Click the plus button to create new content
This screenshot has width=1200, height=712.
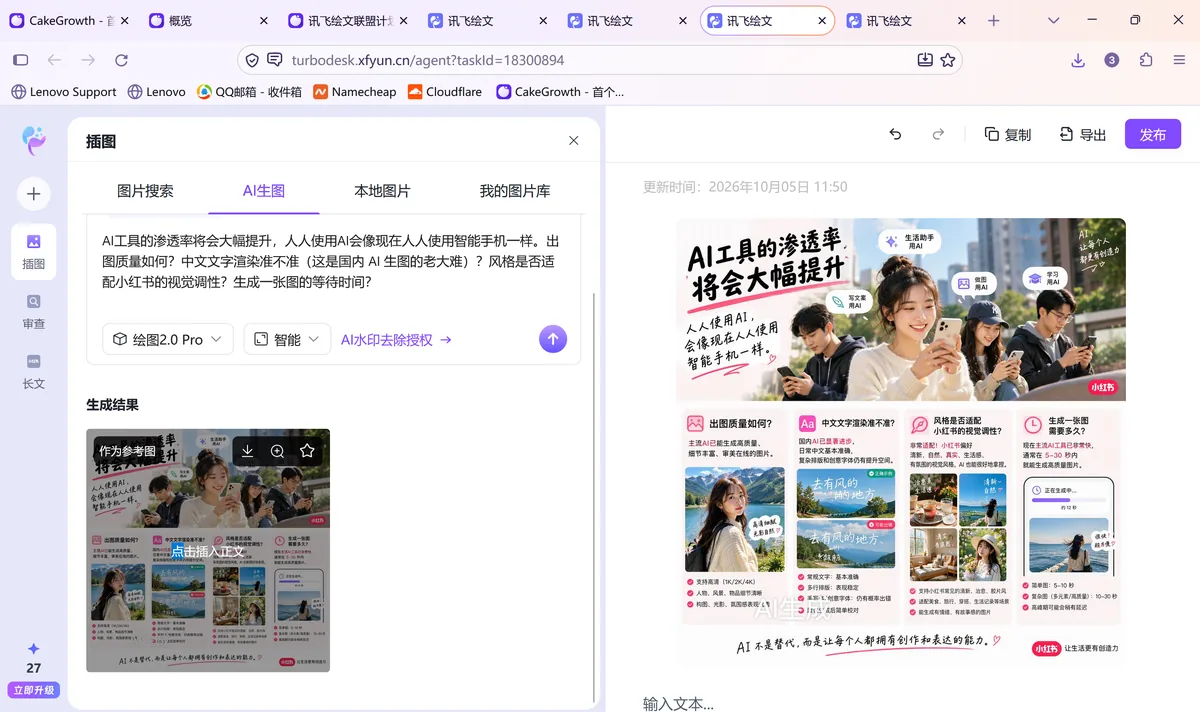pos(34,194)
